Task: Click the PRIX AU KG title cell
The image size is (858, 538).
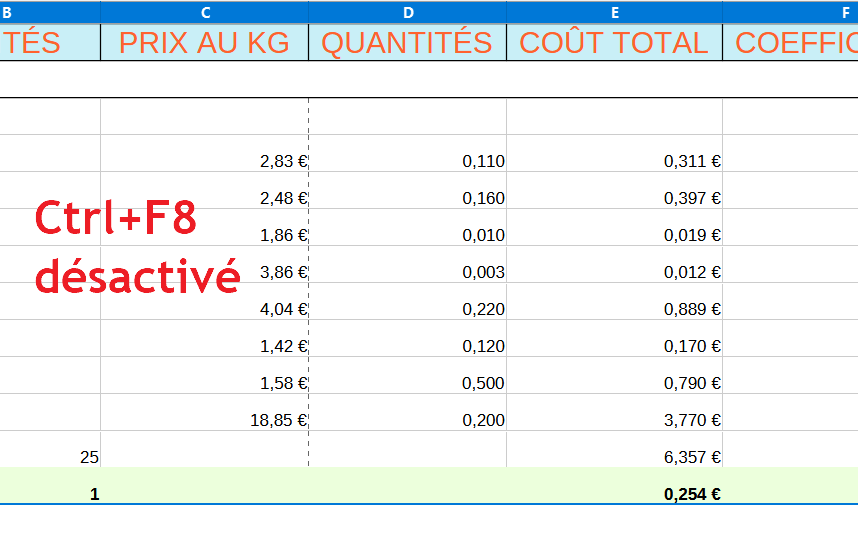Action: [x=205, y=43]
